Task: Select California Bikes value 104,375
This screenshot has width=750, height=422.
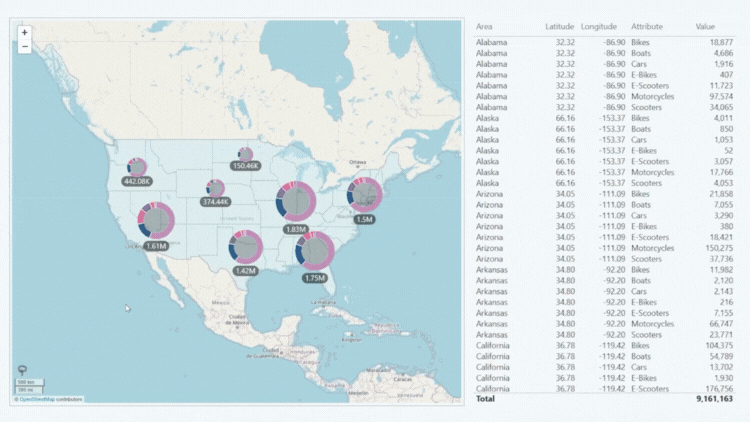Action: (x=719, y=345)
